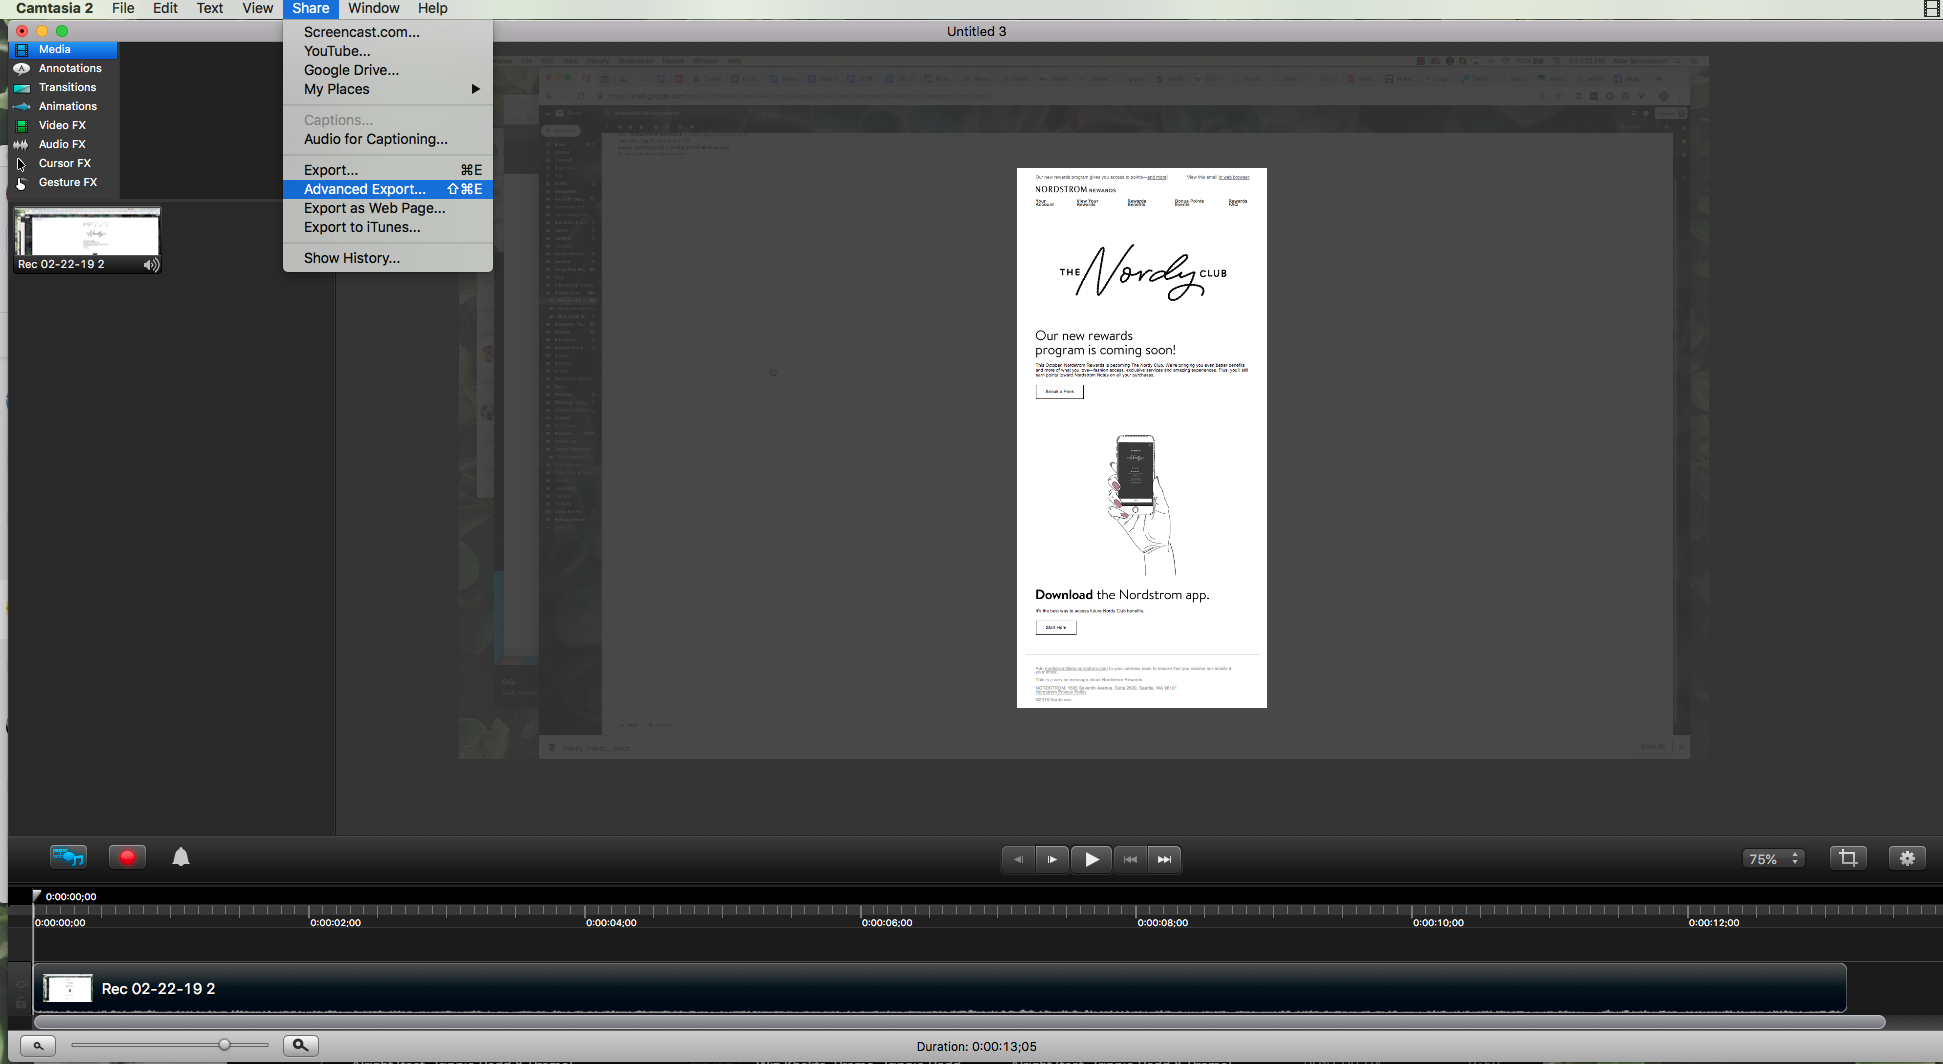Step forward one frame
Viewport: 1943px width, 1064px height.
(x=1052, y=859)
